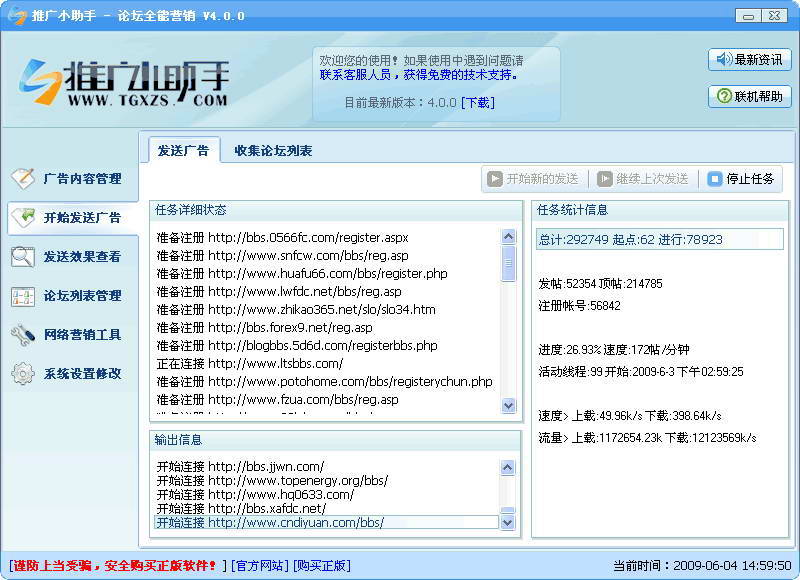
Task: Open 最新资讯 news button
Action: [749, 60]
